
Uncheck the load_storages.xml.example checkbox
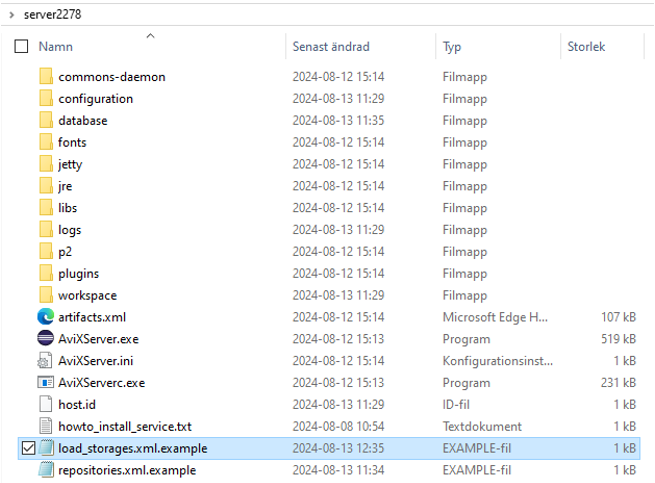(x=27, y=449)
